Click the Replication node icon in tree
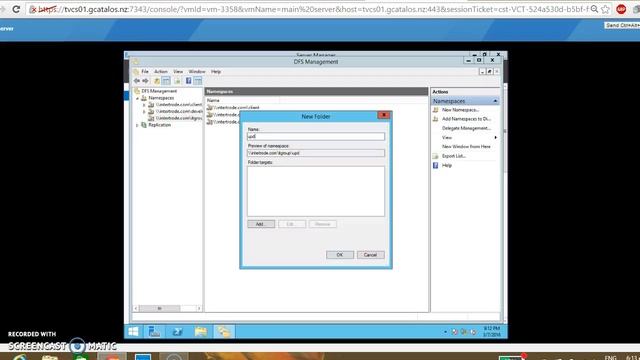640x360 pixels. pyautogui.click(x=144, y=125)
